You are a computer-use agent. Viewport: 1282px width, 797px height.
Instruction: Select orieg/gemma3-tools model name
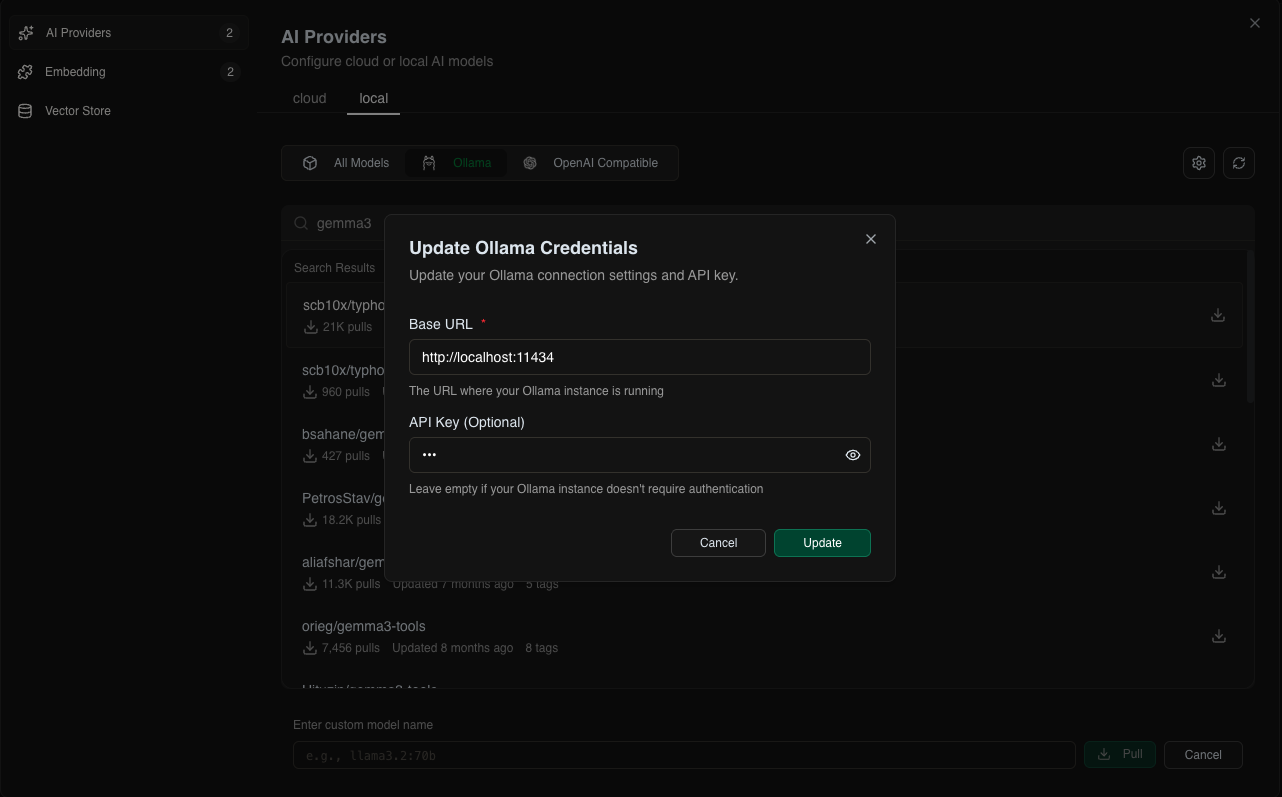click(364, 626)
